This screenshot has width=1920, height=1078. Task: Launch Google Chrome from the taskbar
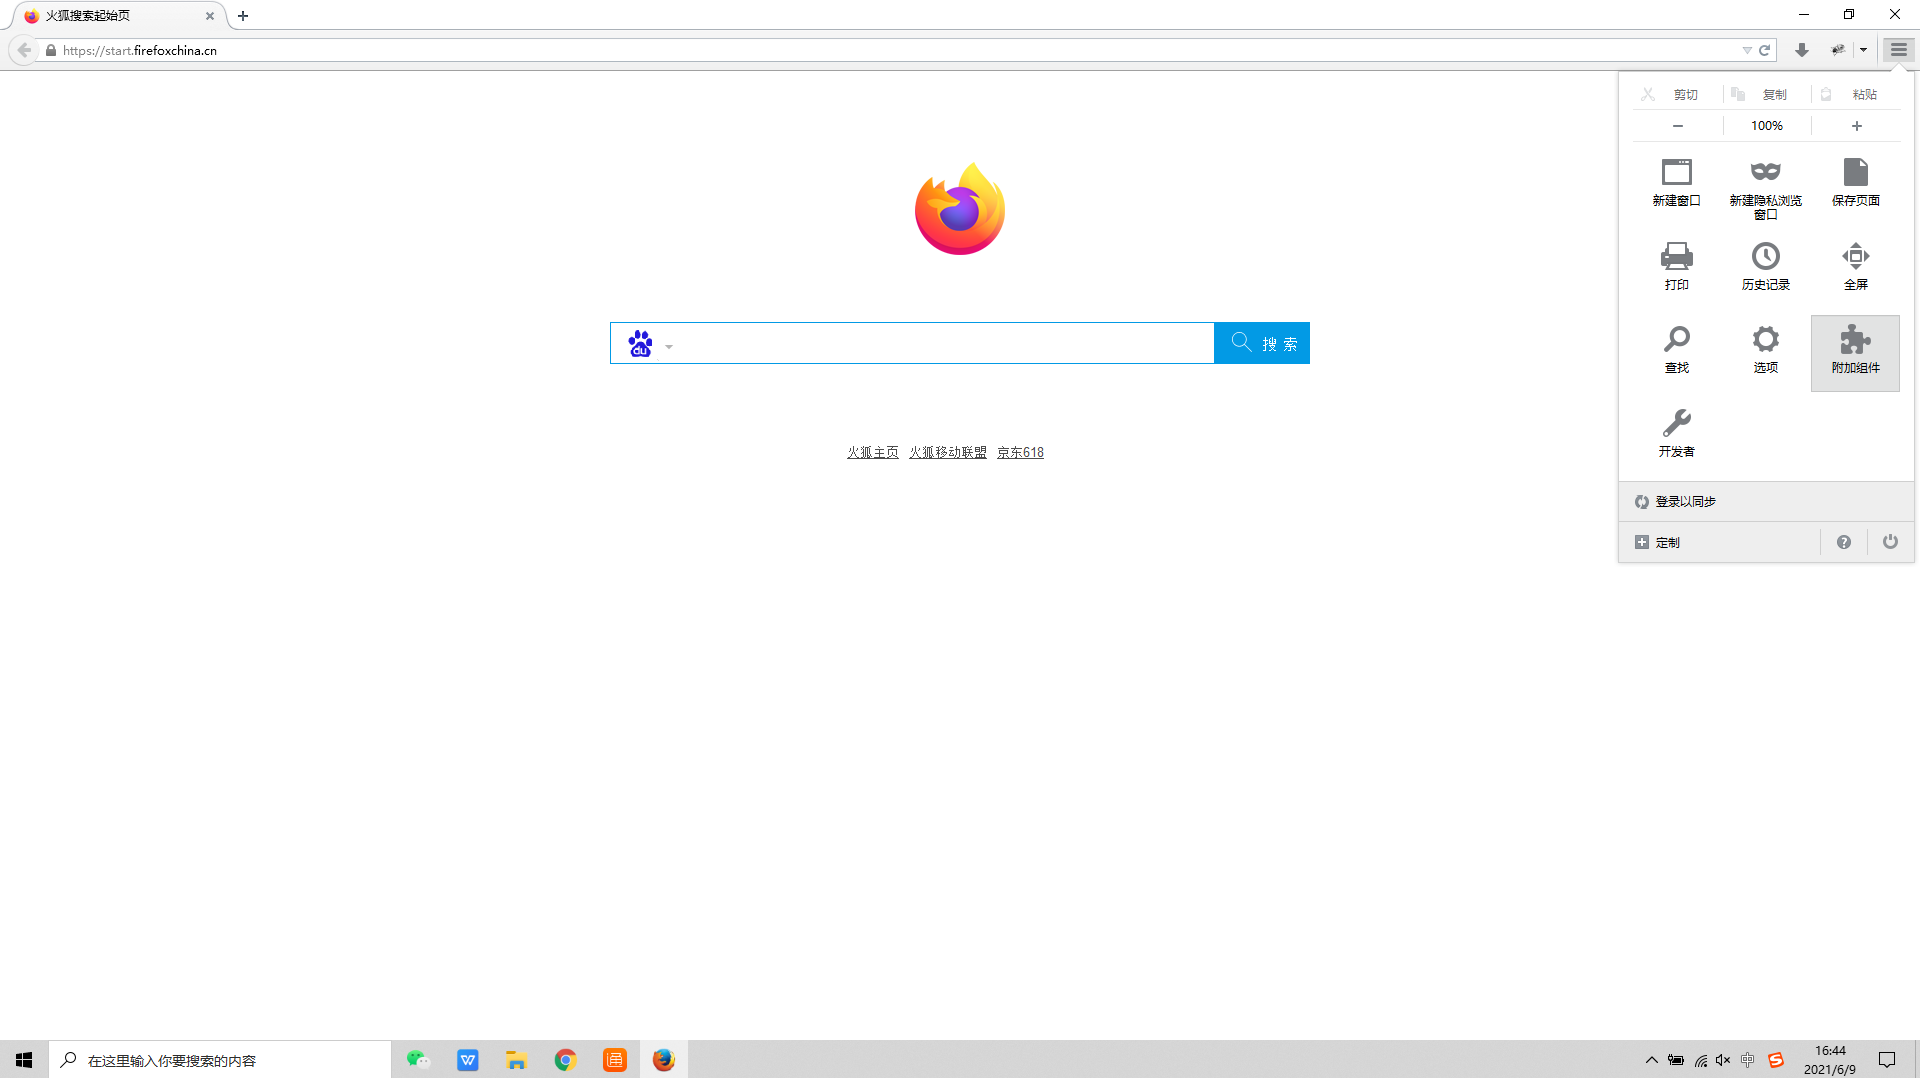565,1060
